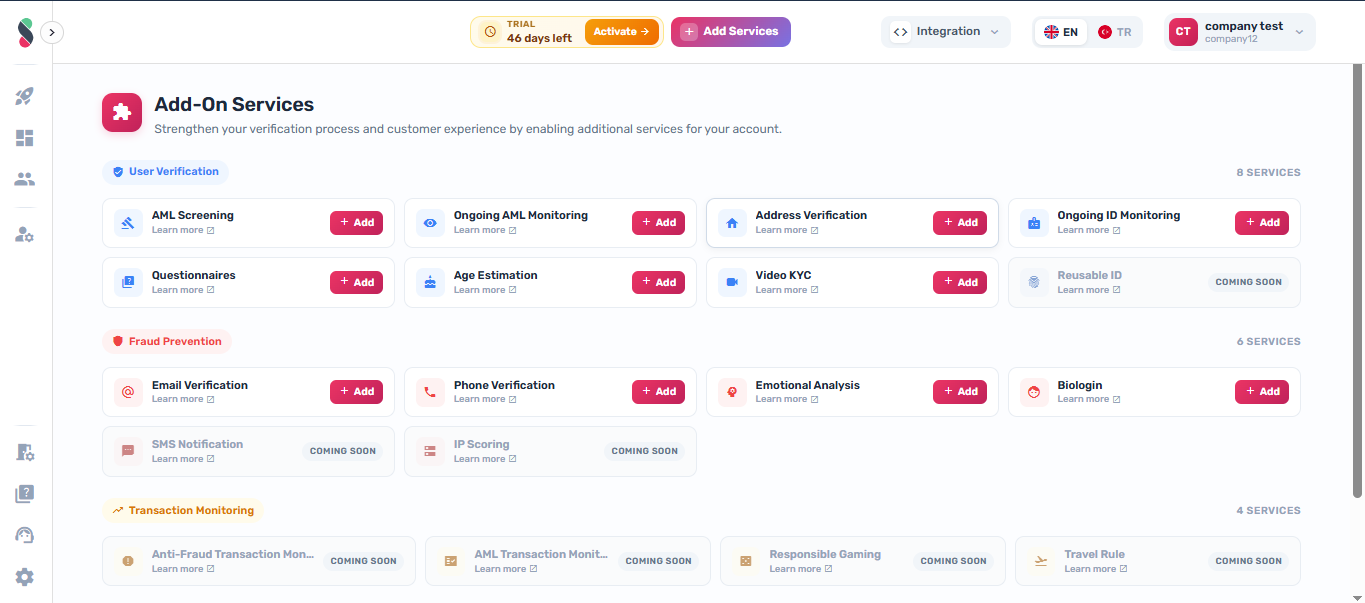1365x603 pixels.
Task: Open the support headset icon in sidebar
Action: (25, 535)
